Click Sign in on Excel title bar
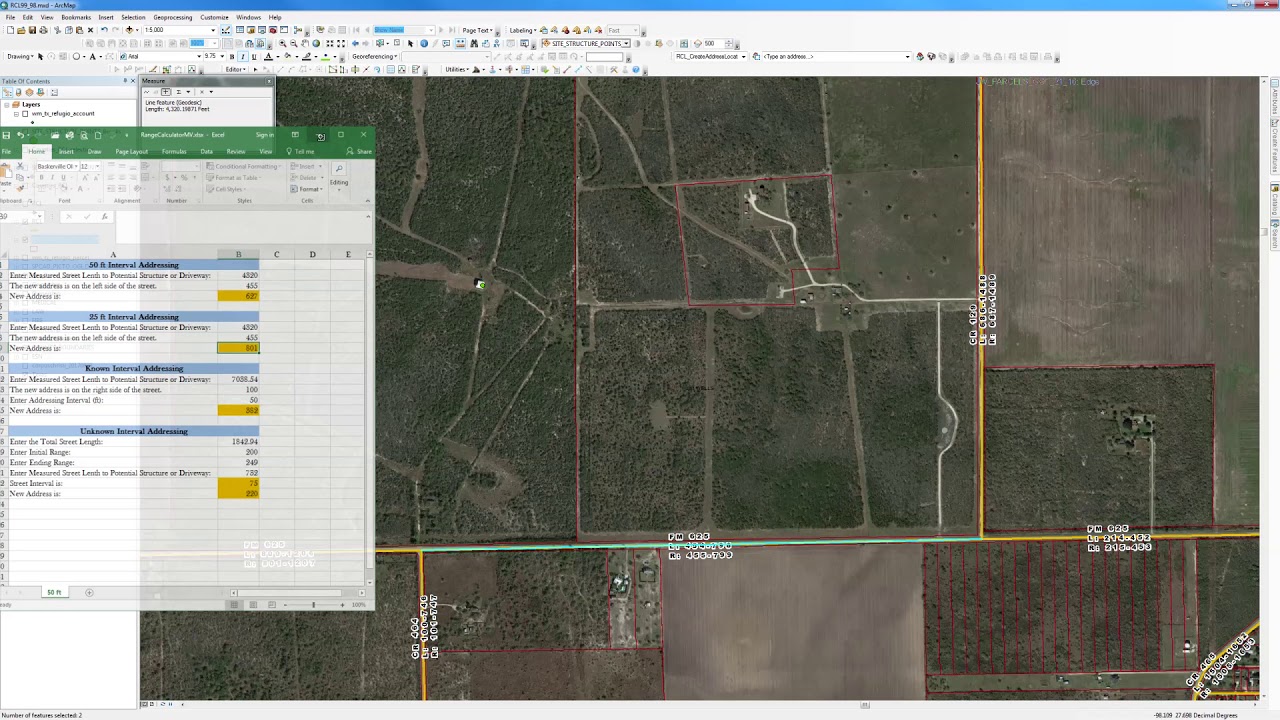The image size is (1280, 720). pyautogui.click(x=264, y=135)
